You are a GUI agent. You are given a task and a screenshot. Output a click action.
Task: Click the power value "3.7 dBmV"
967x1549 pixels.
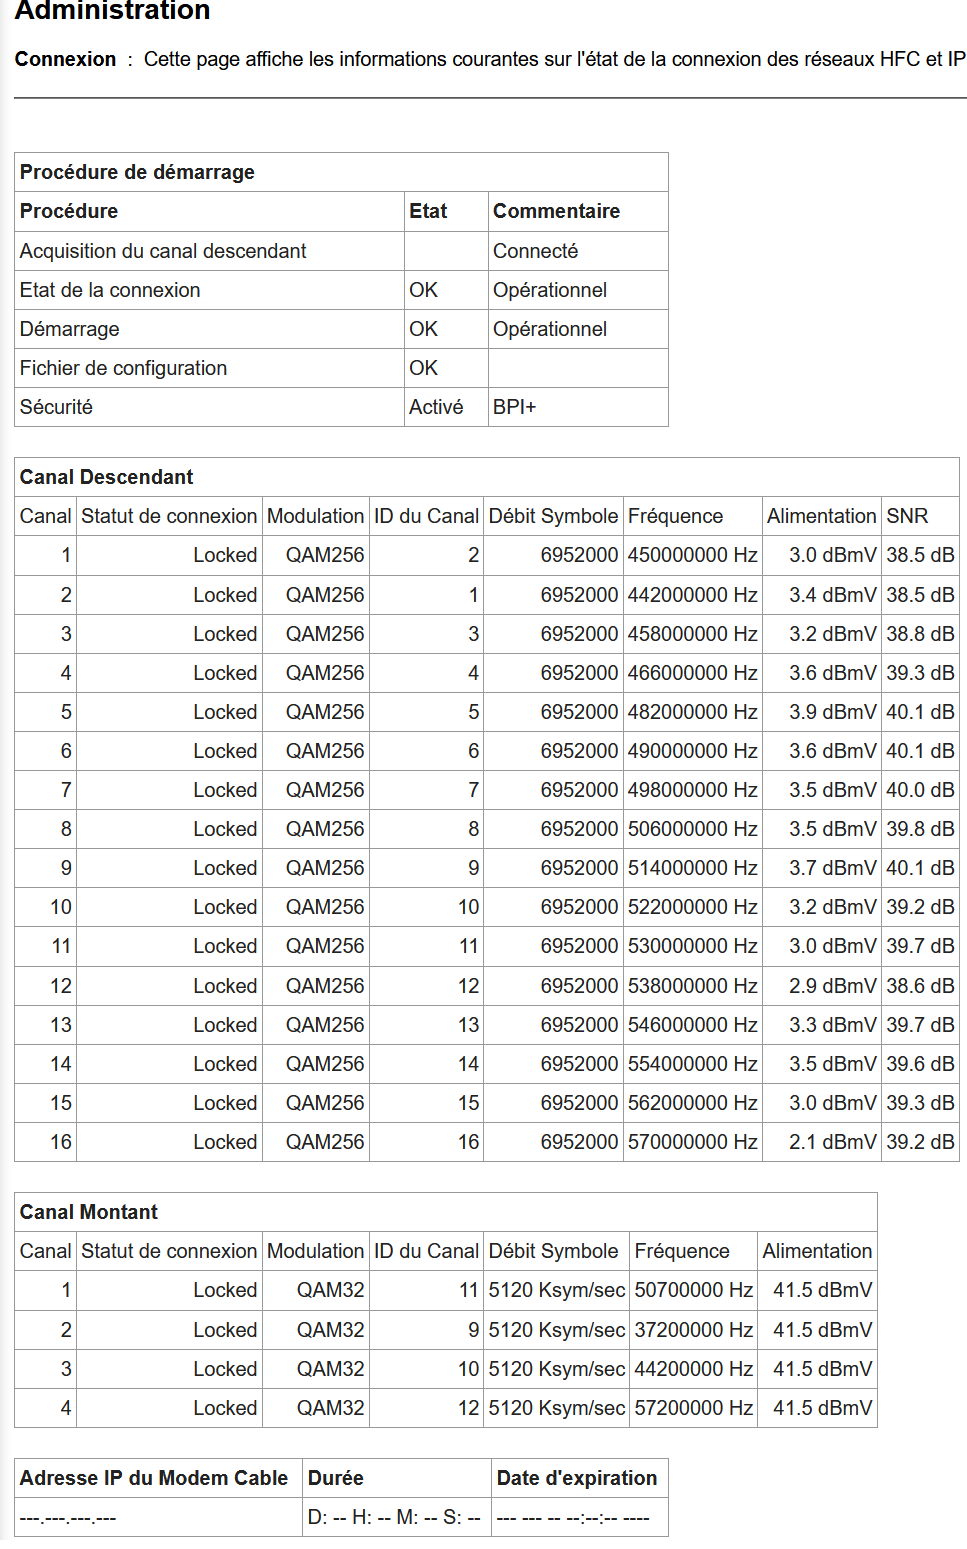tap(833, 868)
